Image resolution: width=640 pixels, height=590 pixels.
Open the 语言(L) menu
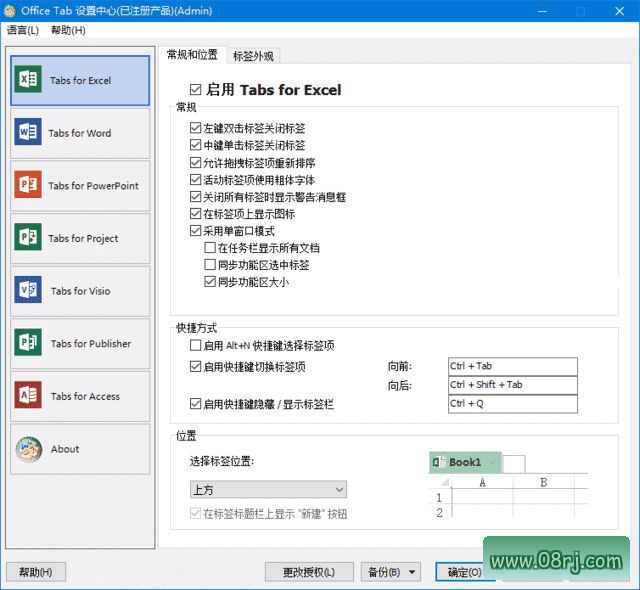tap(23, 30)
